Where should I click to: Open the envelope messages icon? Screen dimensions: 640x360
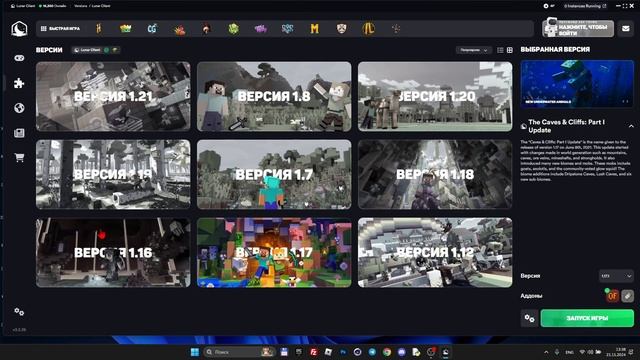point(625,29)
